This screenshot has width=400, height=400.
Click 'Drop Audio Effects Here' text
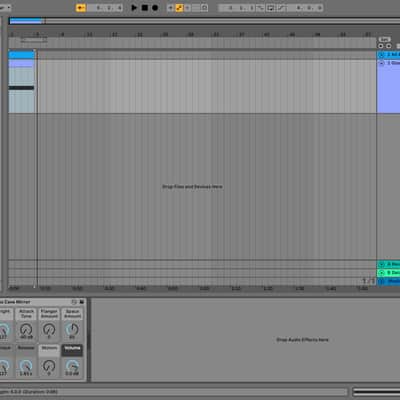[302, 340]
